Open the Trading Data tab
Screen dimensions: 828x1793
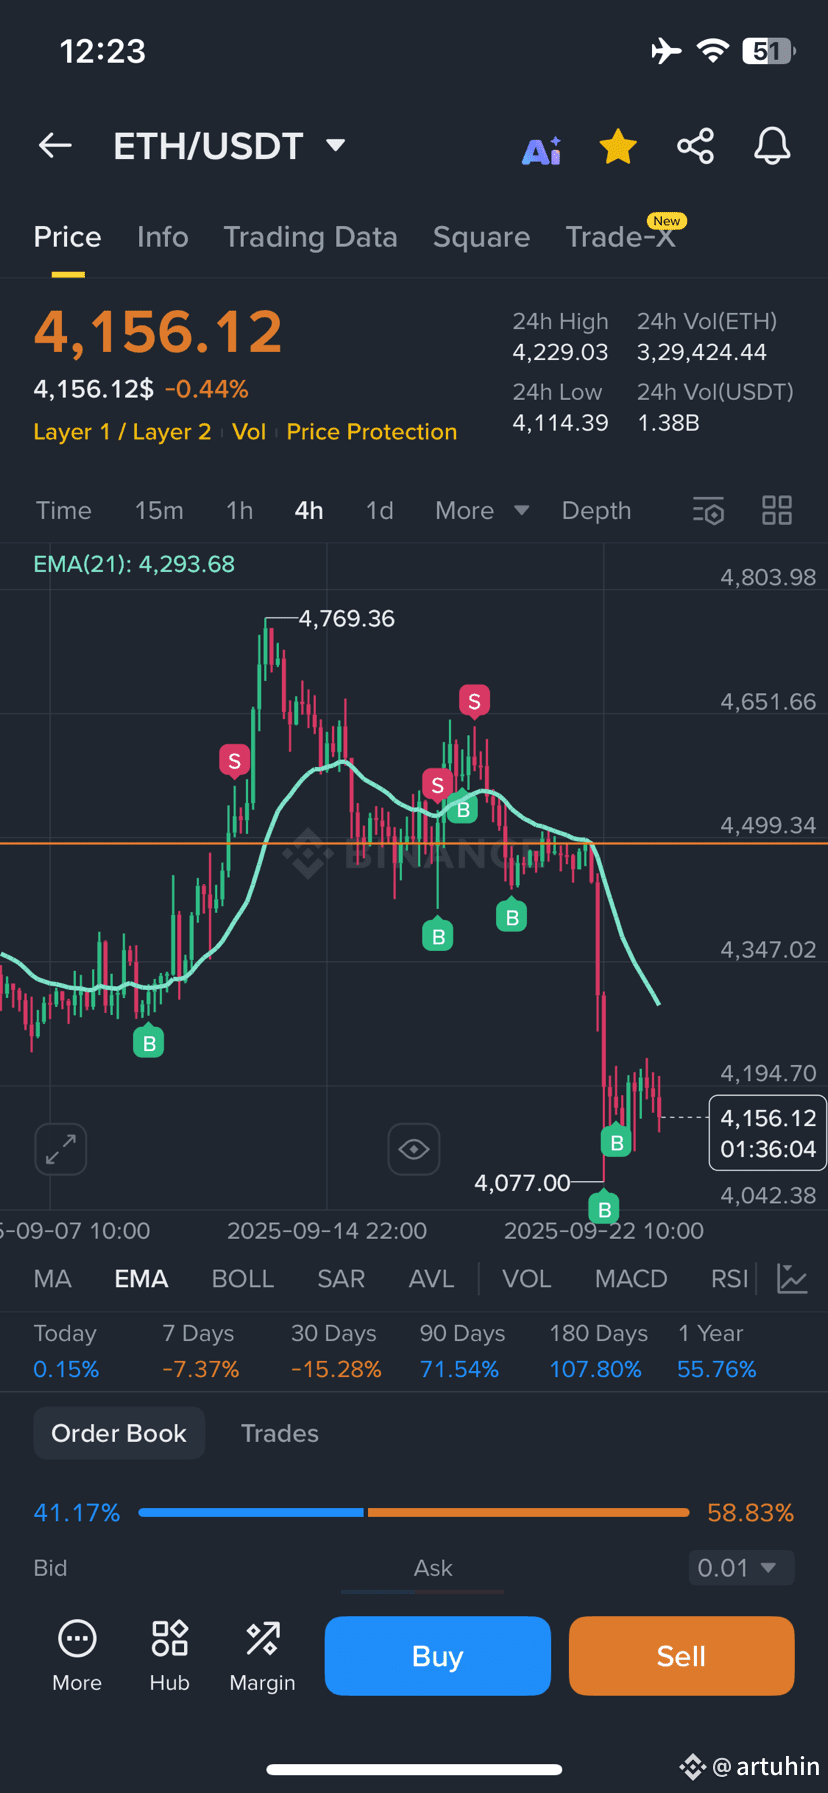coord(310,237)
